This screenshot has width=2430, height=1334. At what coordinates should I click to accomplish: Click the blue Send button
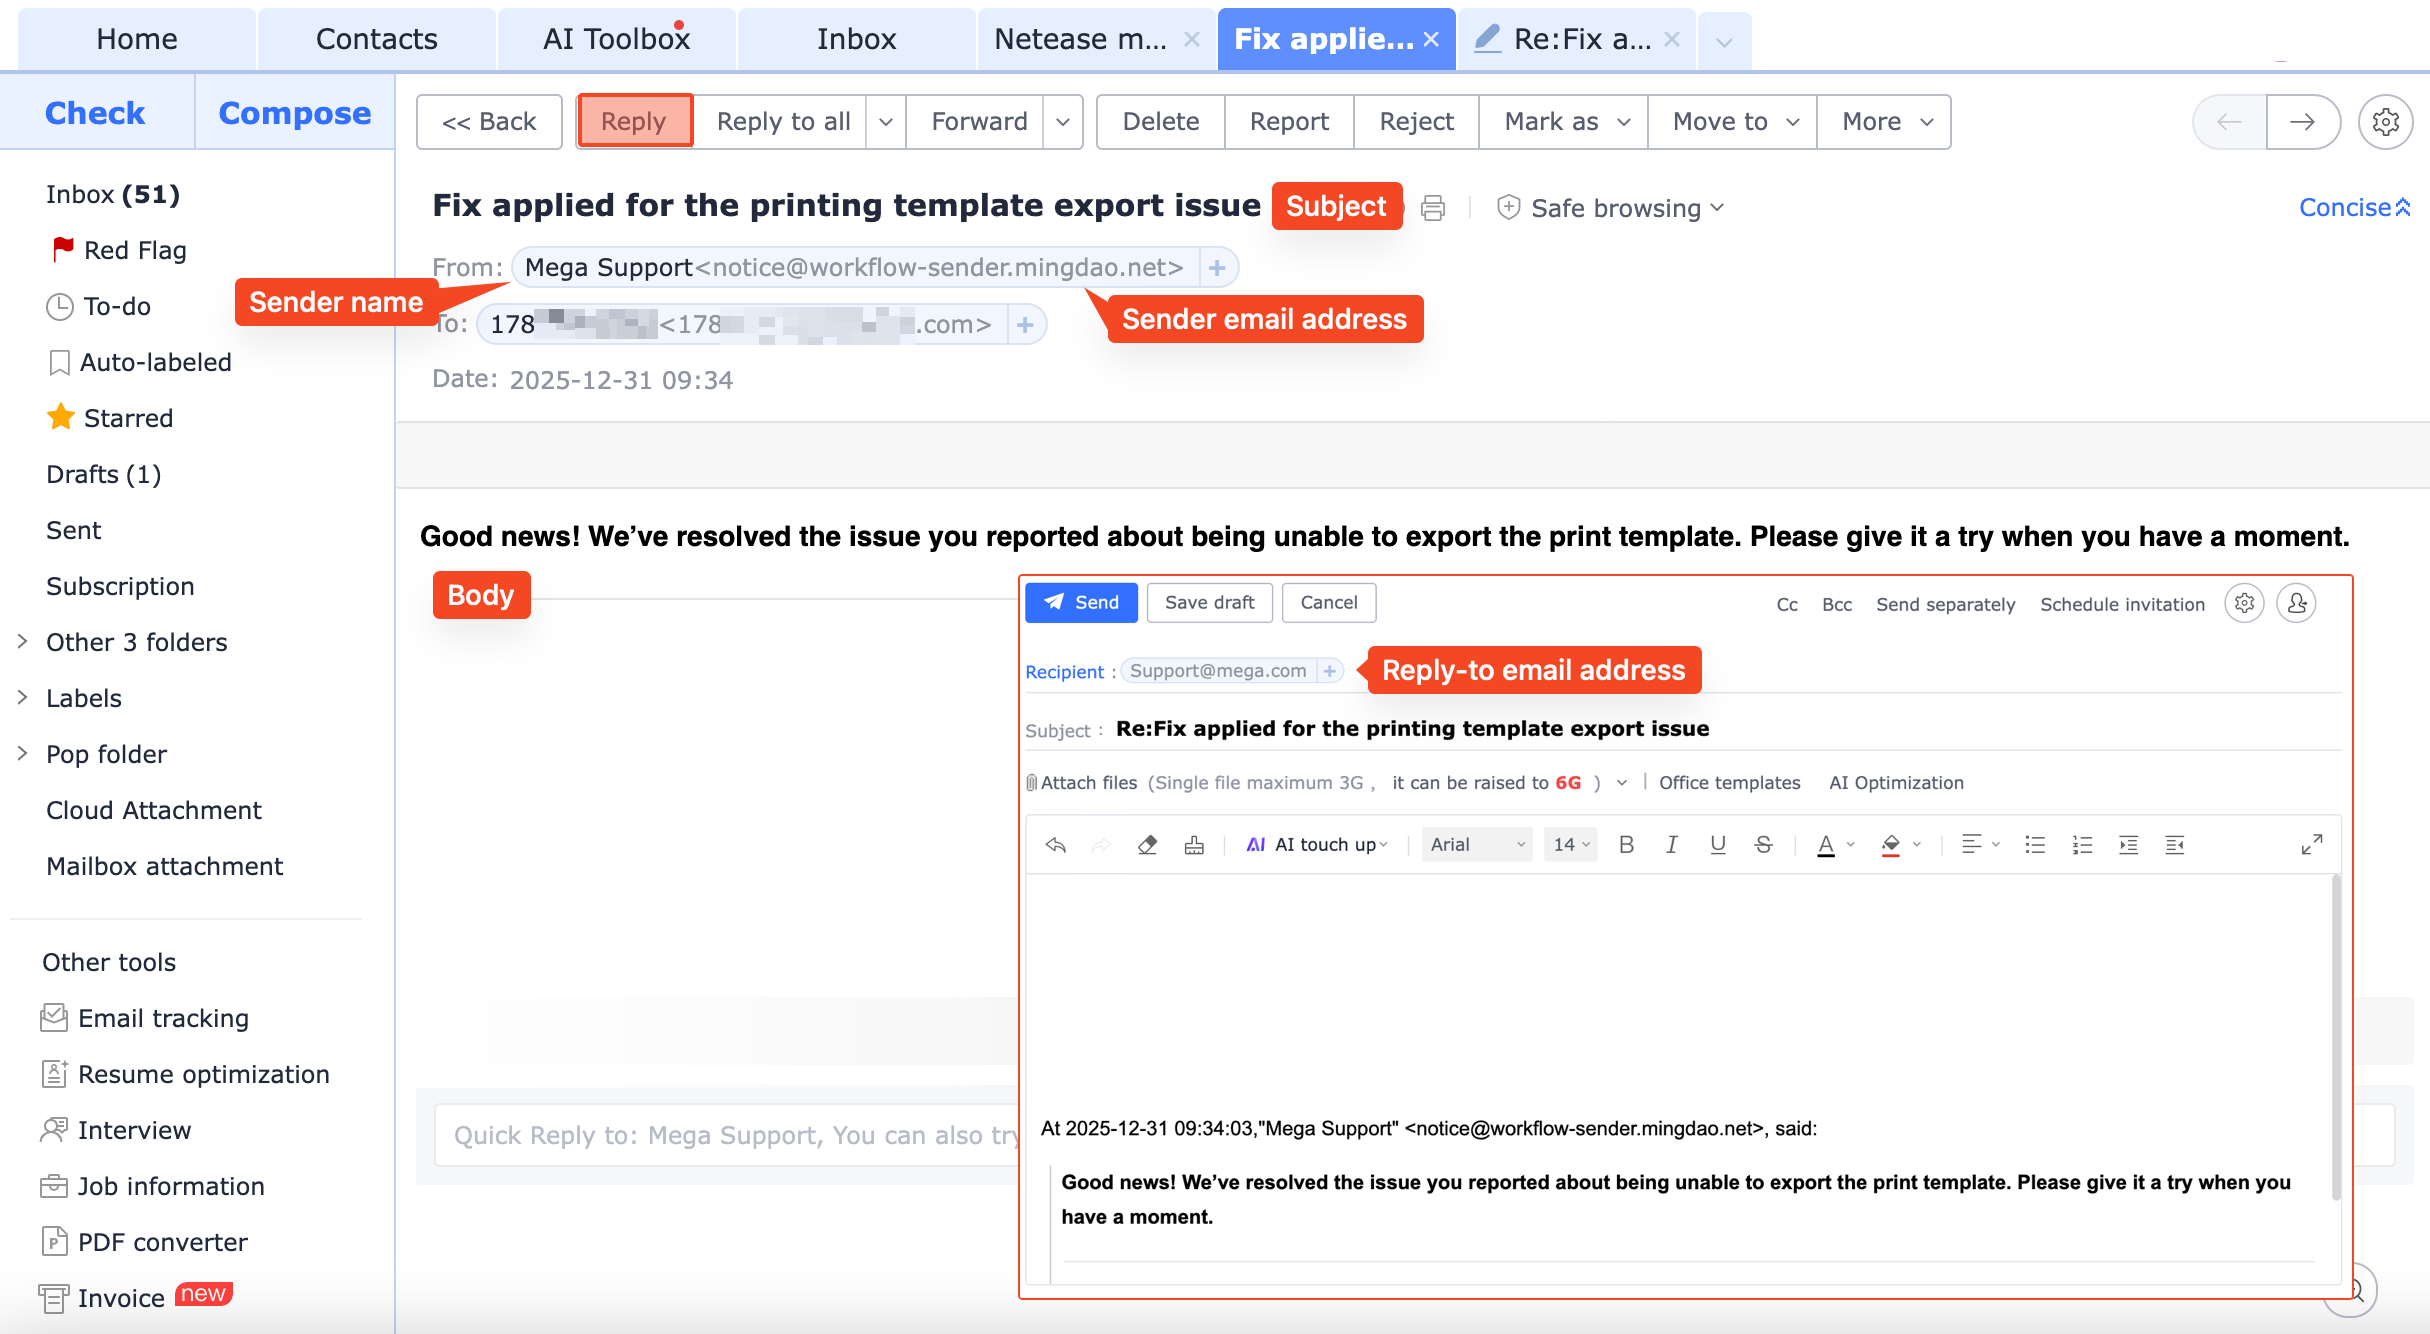click(1081, 603)
